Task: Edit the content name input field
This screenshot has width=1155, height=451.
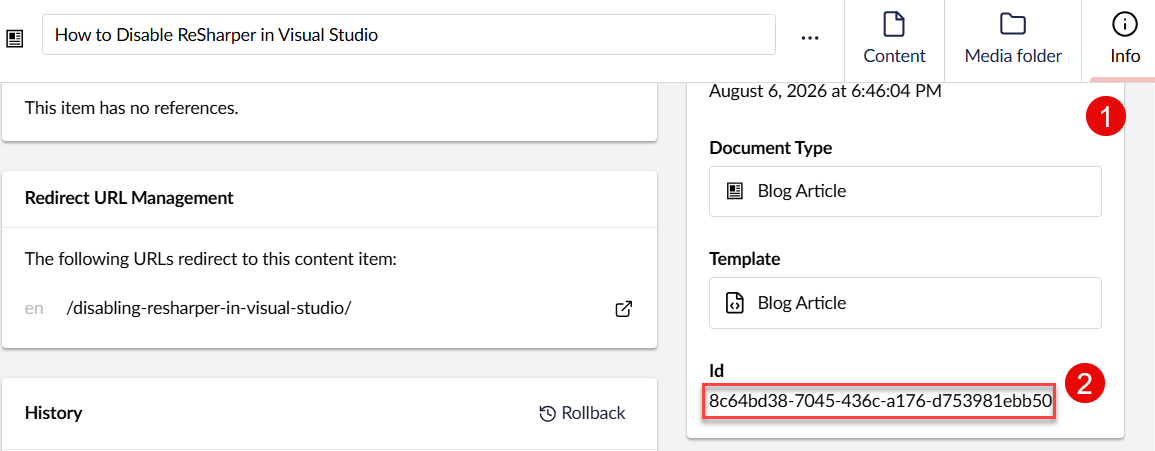Action: click(409, 35)
